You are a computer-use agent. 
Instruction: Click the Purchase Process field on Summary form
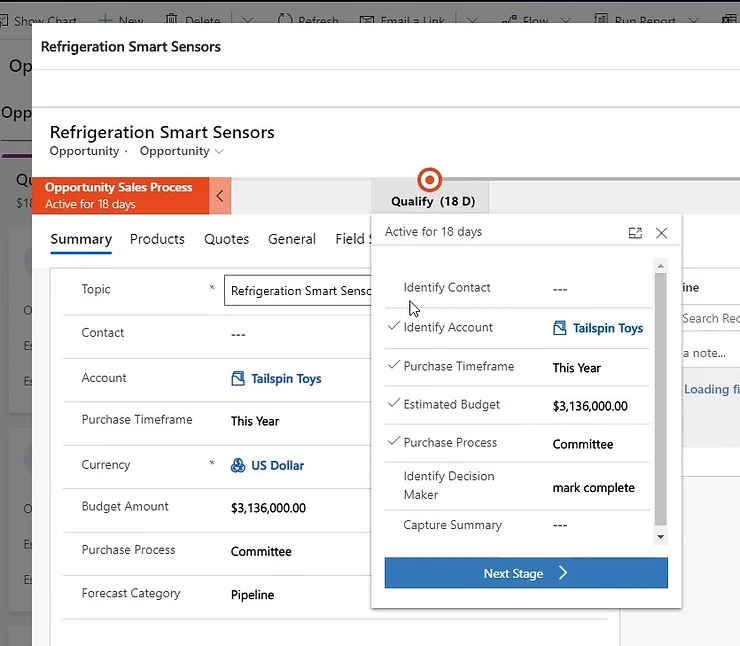click(261, 551)
